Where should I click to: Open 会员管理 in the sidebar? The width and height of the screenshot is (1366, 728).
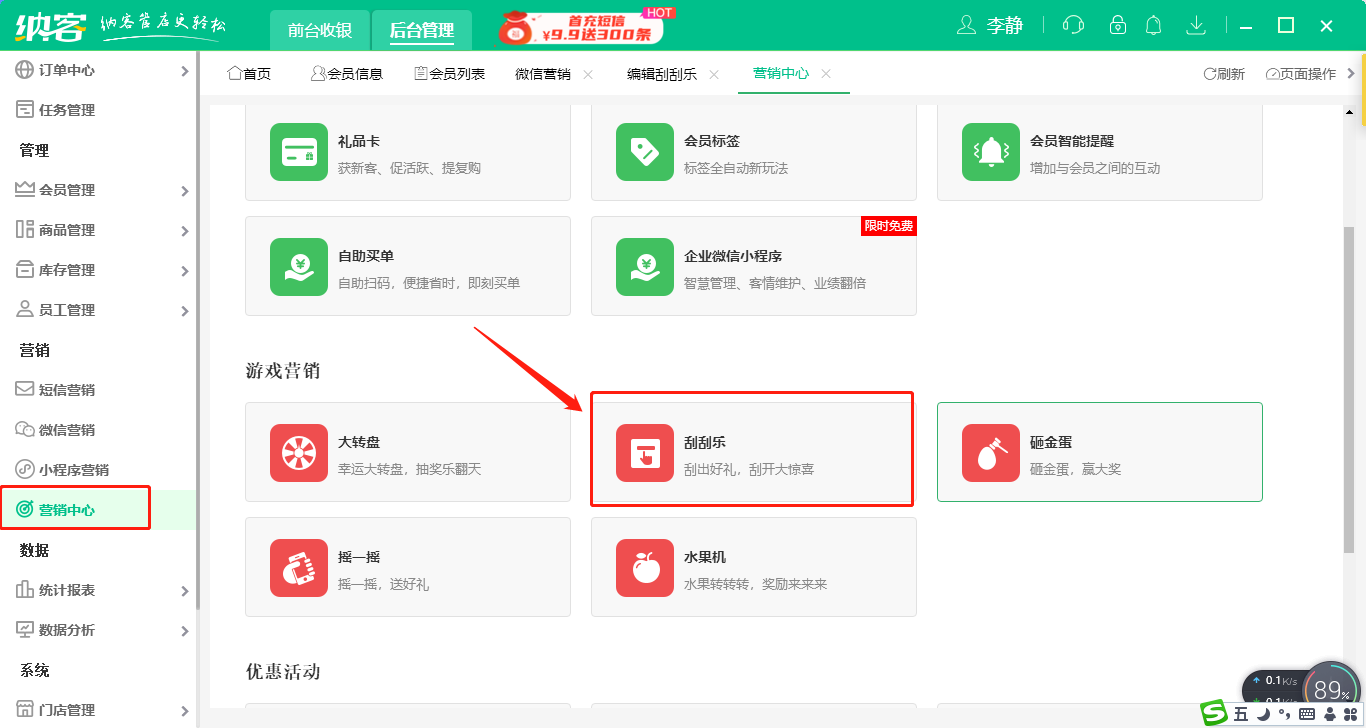100,190
